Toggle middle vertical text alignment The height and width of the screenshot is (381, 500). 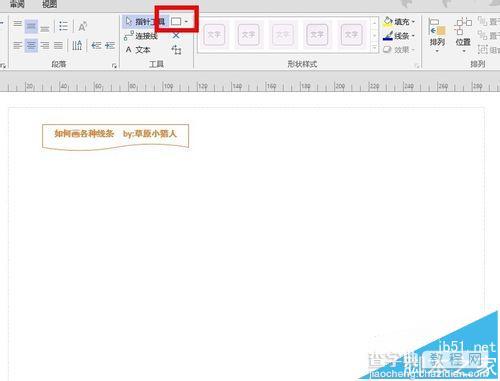coord(31,26)
